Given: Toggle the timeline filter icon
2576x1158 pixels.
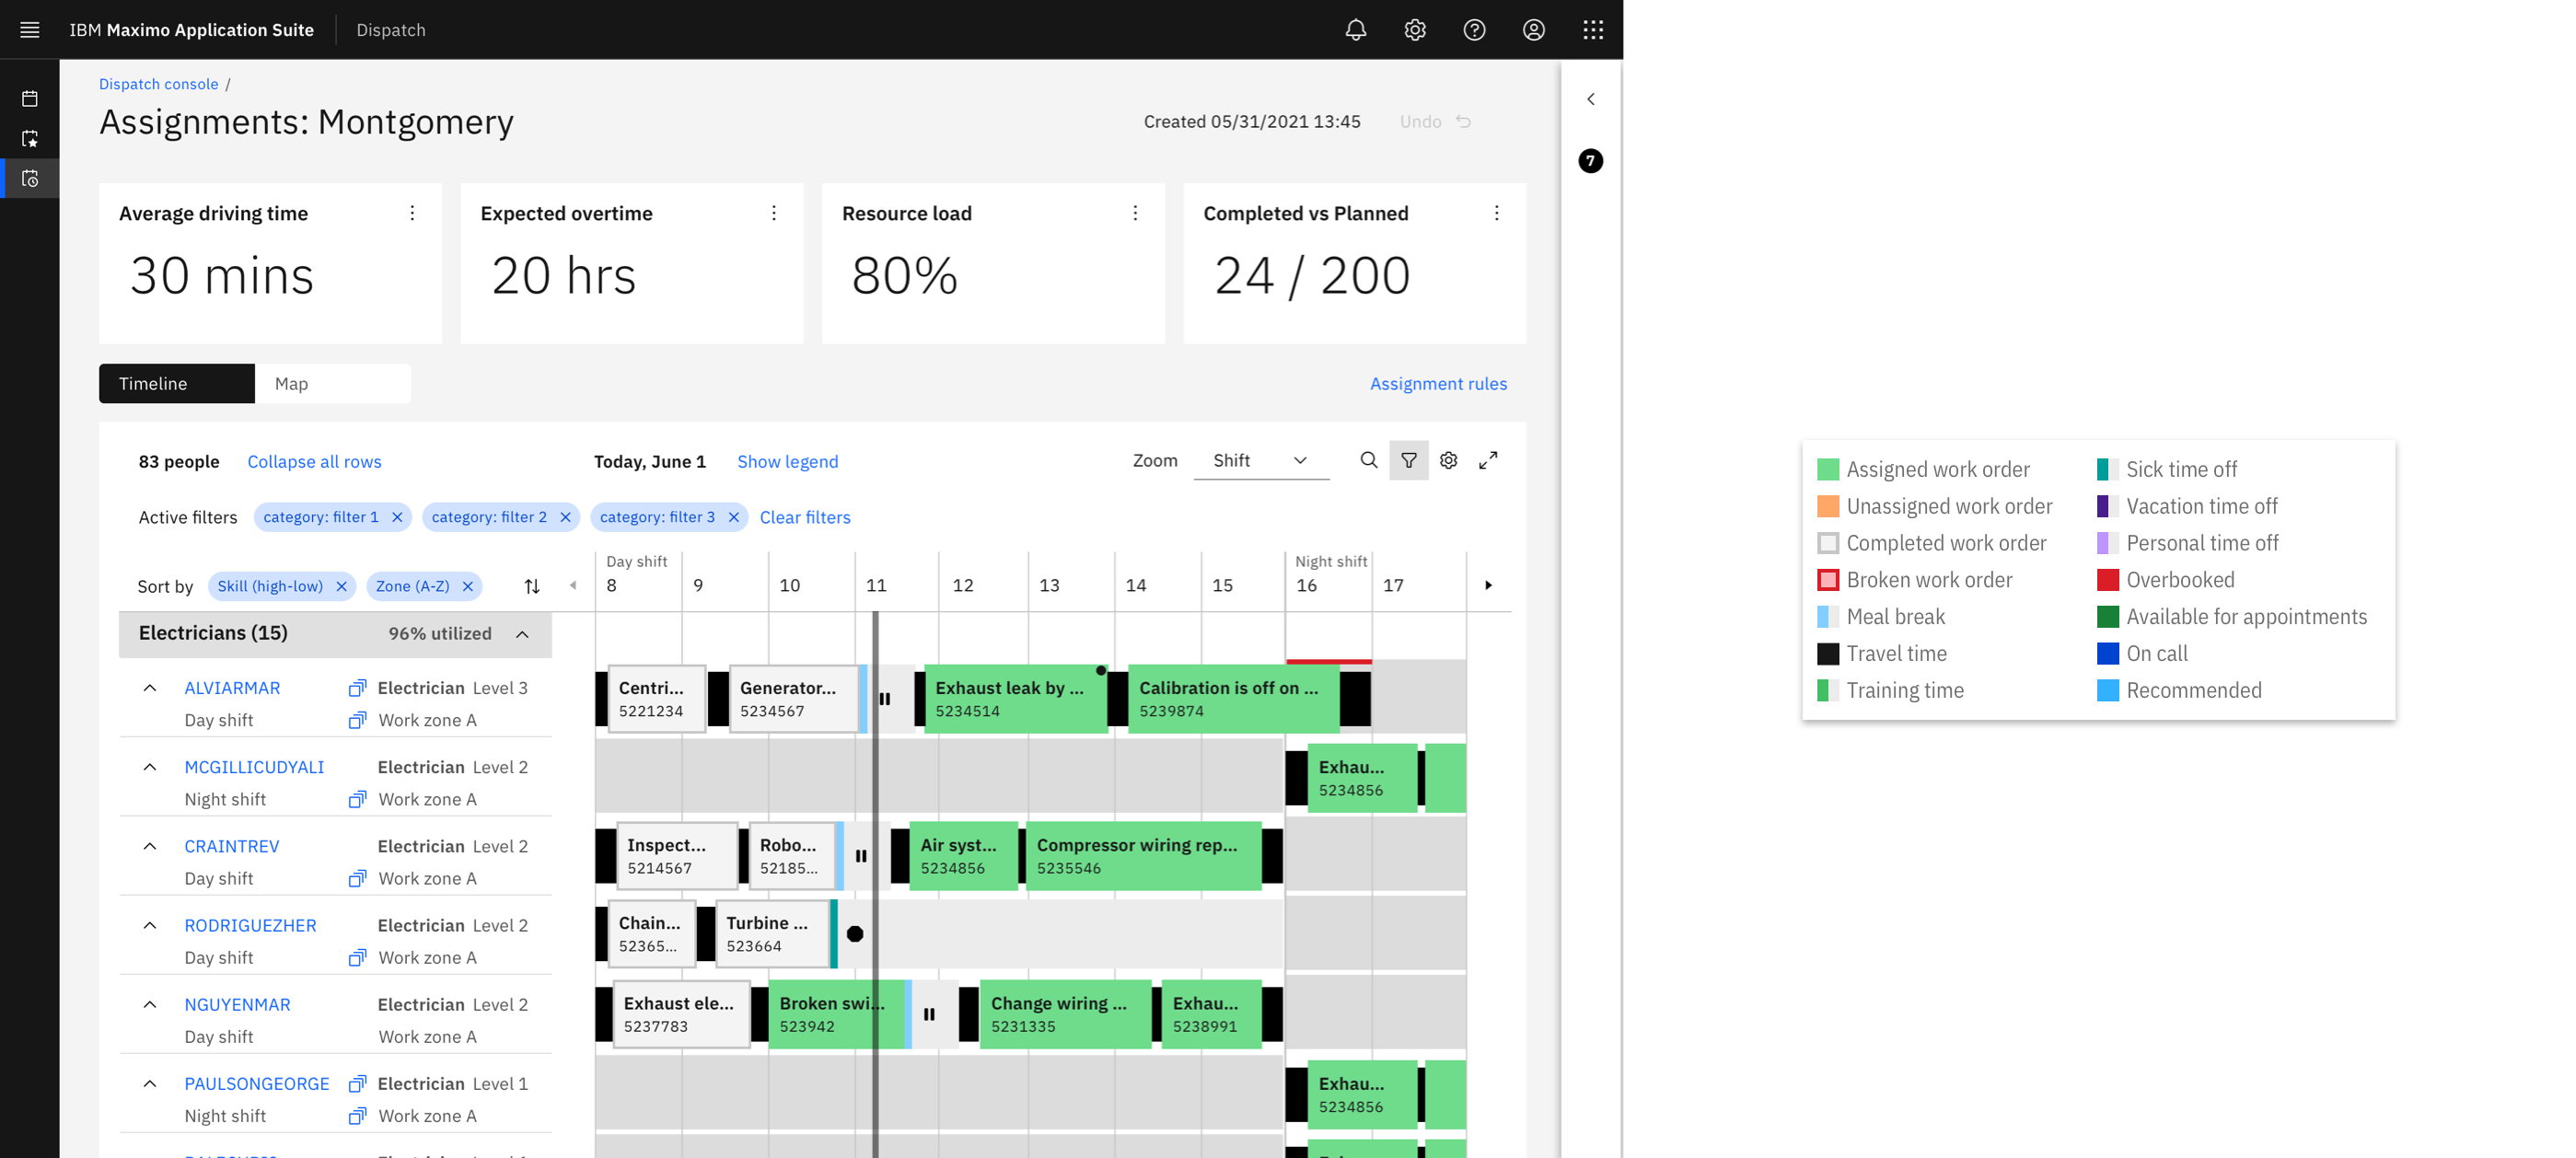Looking at the screenshot, I should [x=1408, y=460].
